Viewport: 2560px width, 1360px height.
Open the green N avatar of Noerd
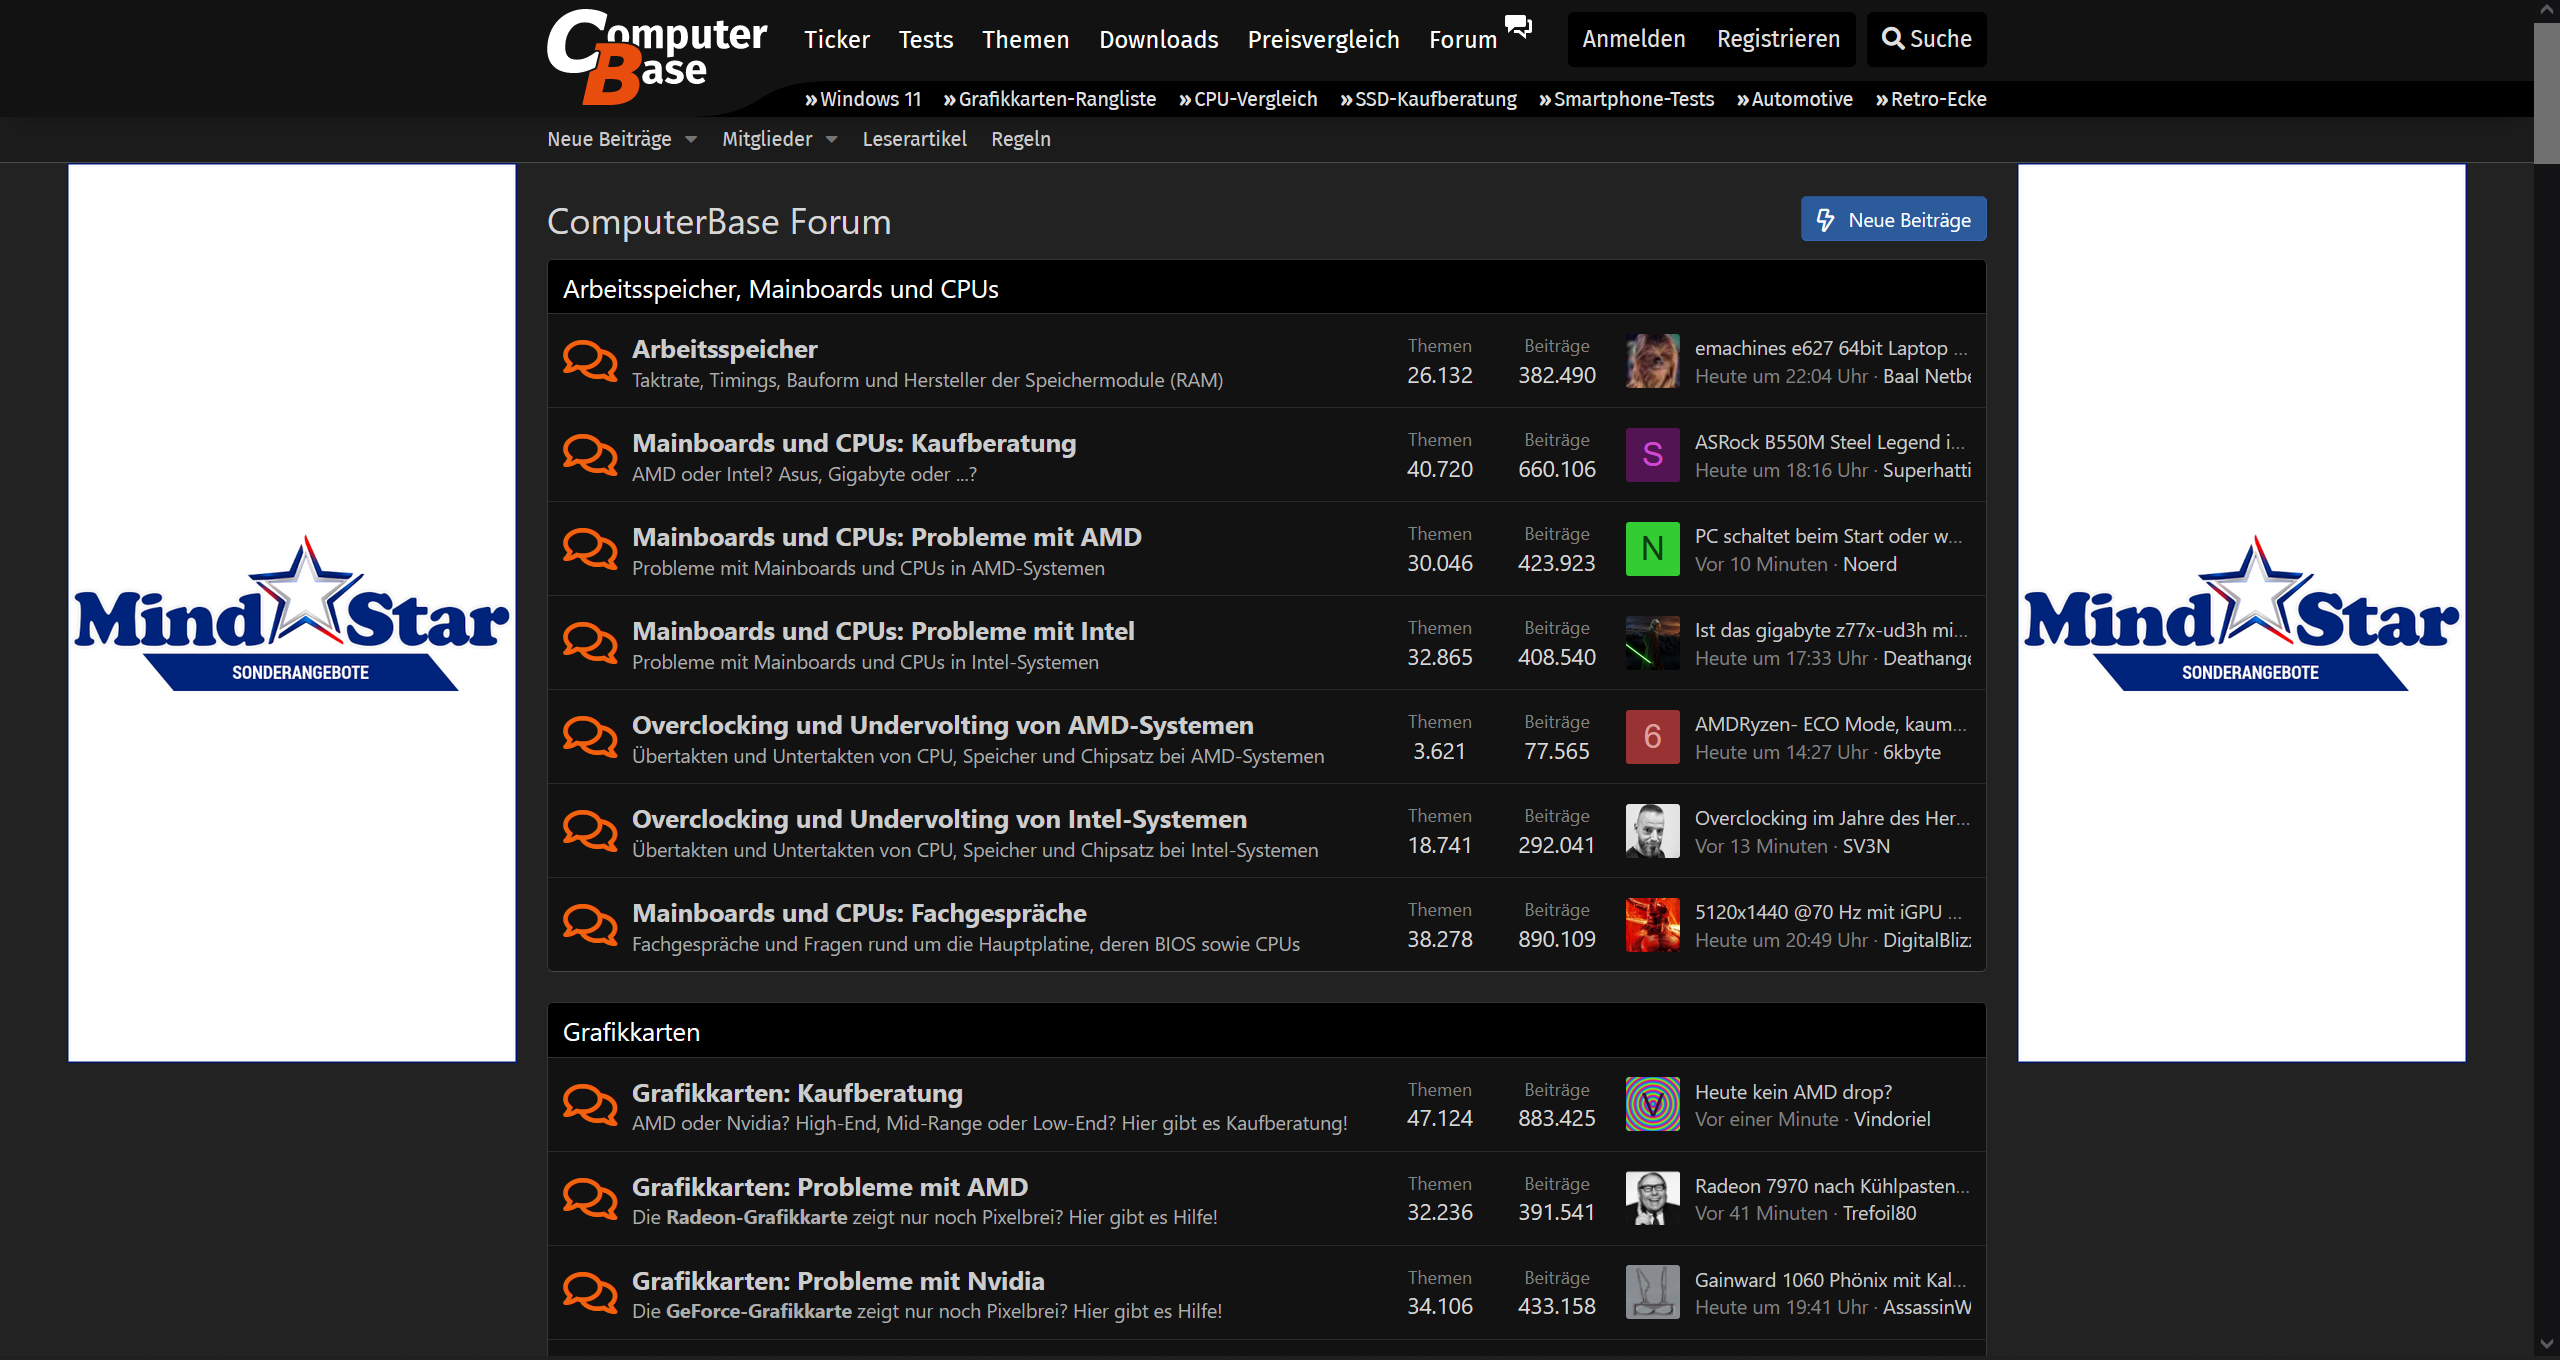[1652, 549]
